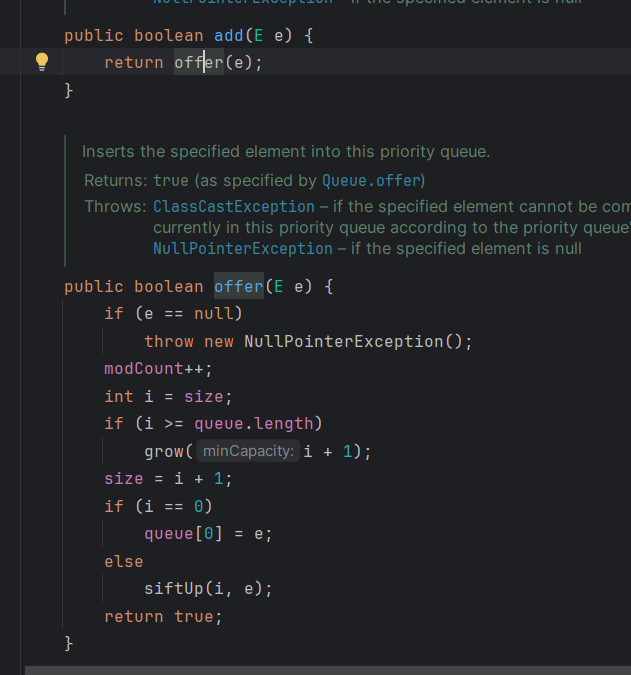The image size is (631, 675).
Task: Click the return true statement
Action: (162, 617)
